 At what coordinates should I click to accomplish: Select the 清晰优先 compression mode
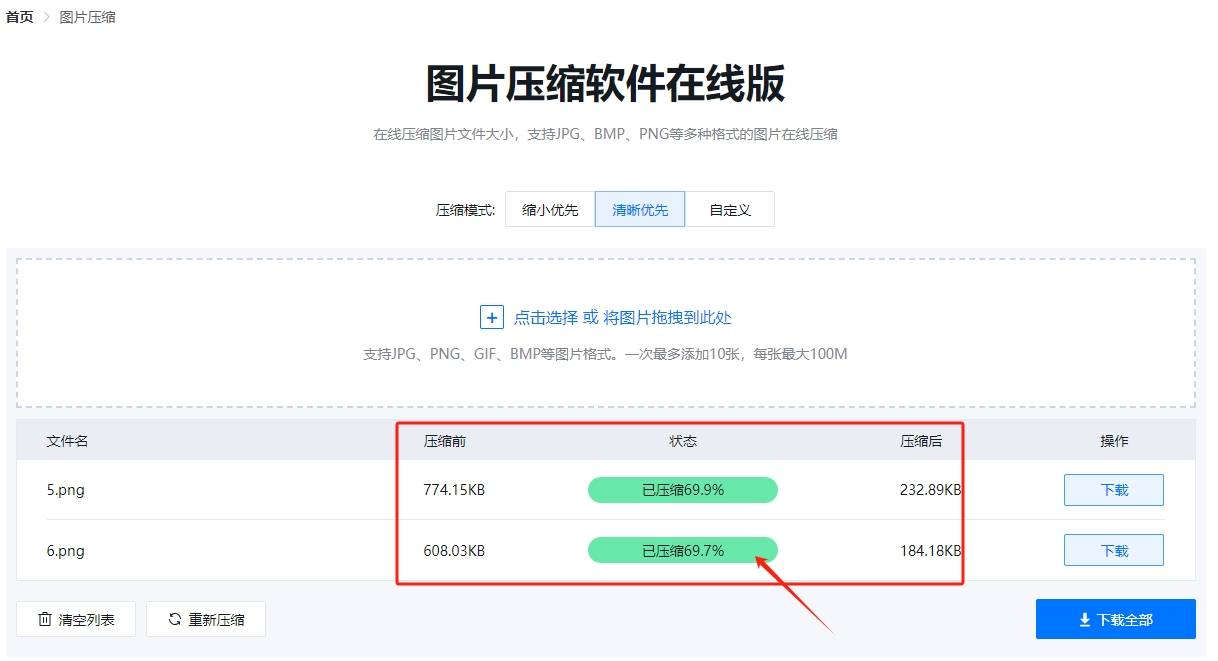point(639,209)
